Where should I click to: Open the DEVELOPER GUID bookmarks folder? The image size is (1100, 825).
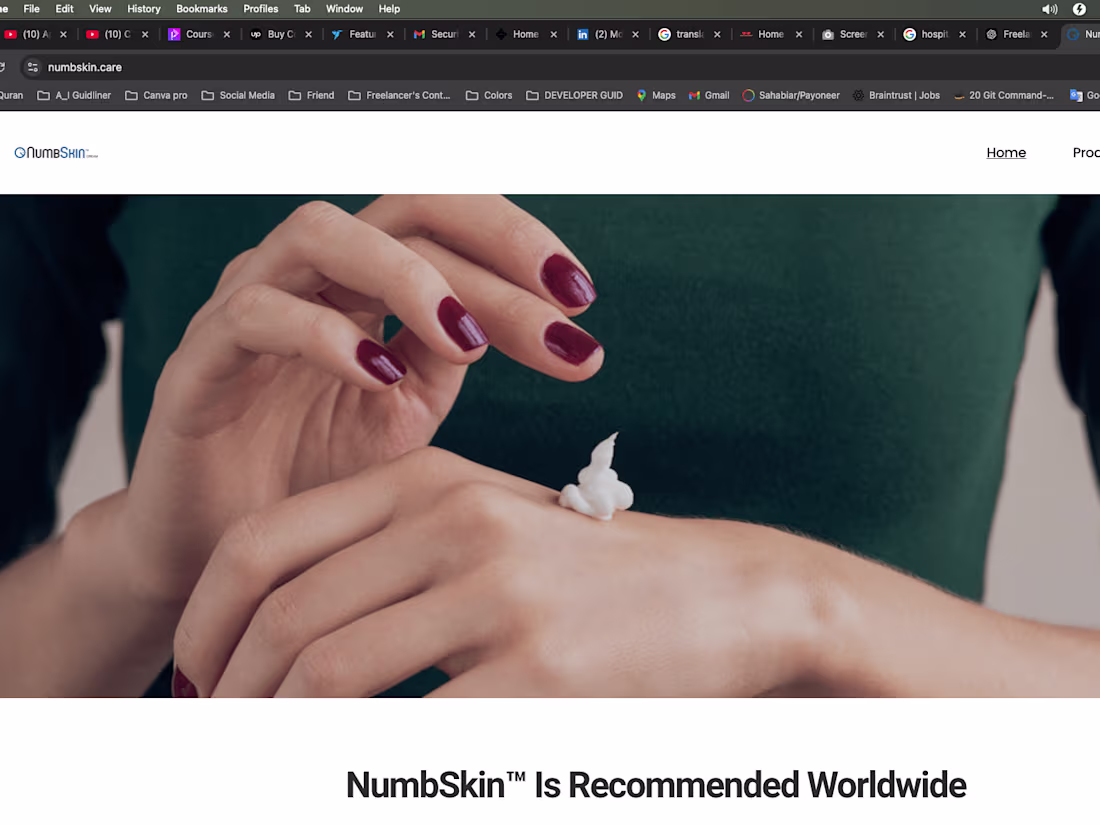(575, 95)
